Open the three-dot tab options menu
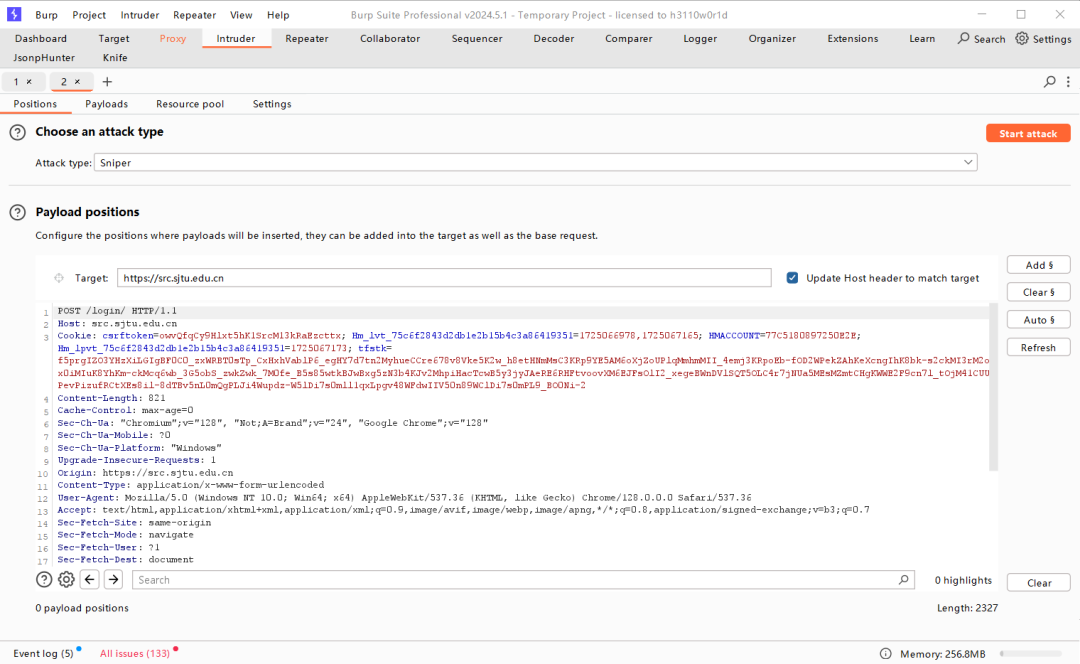The height and width of the screenshot is (664, 1080). 1068,81
